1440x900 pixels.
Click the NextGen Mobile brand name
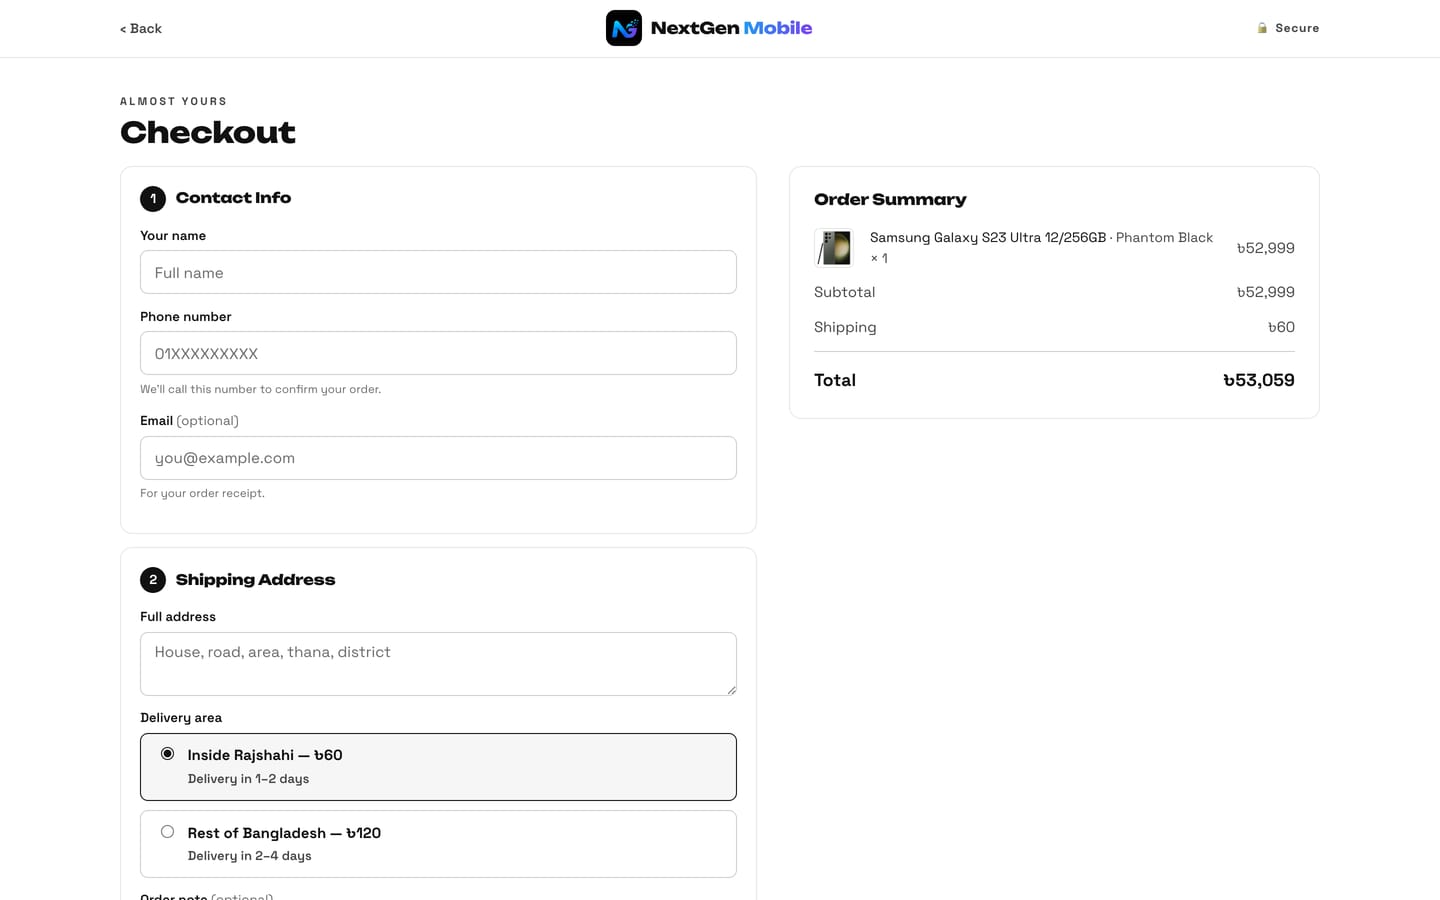731,28
